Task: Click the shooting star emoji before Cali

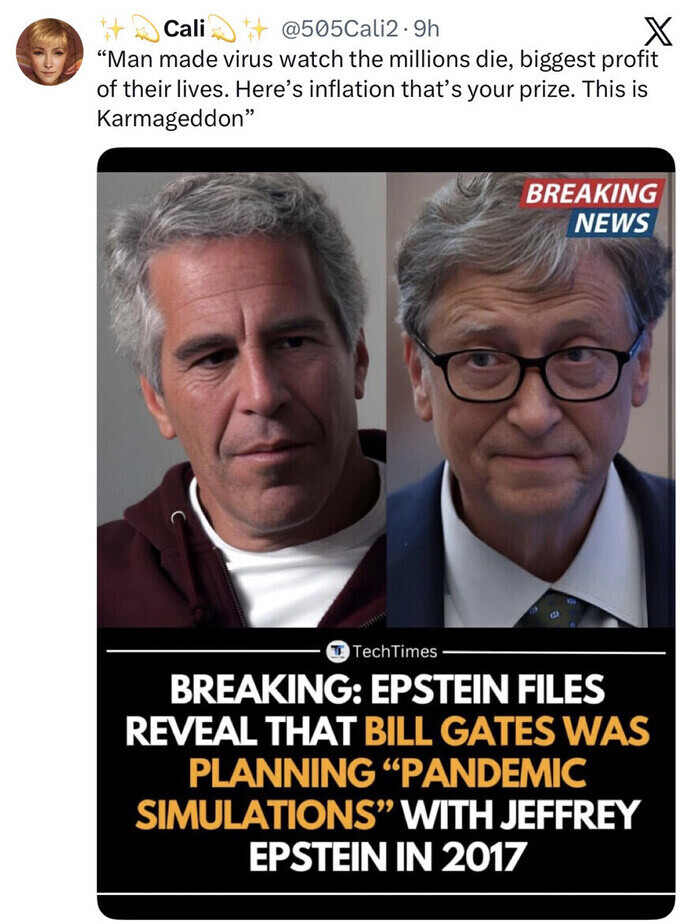Action: coord(146,29)
